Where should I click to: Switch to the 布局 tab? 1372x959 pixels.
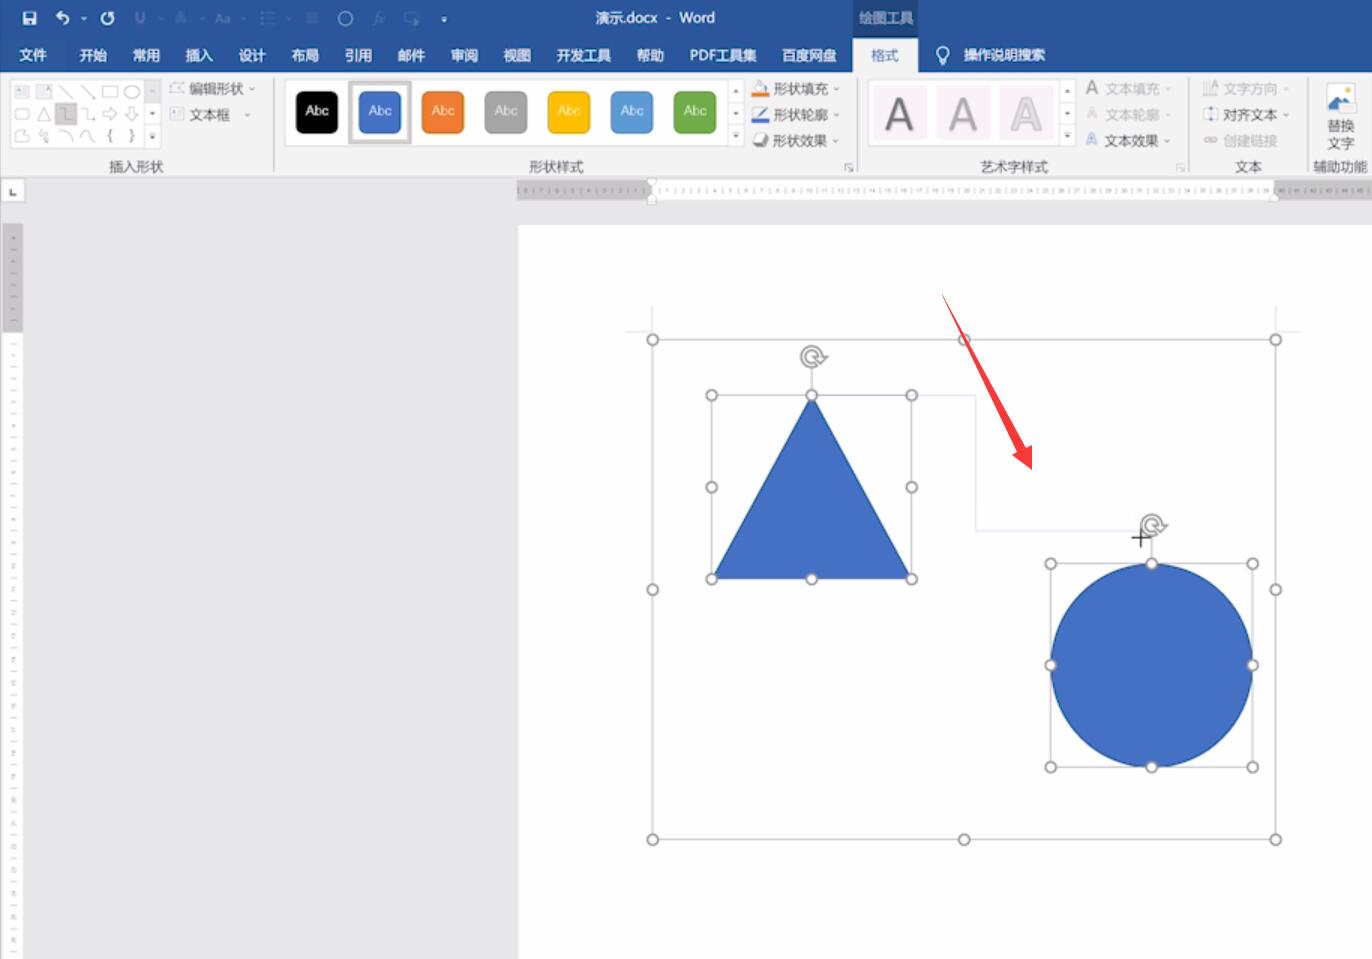pos(305,55)
